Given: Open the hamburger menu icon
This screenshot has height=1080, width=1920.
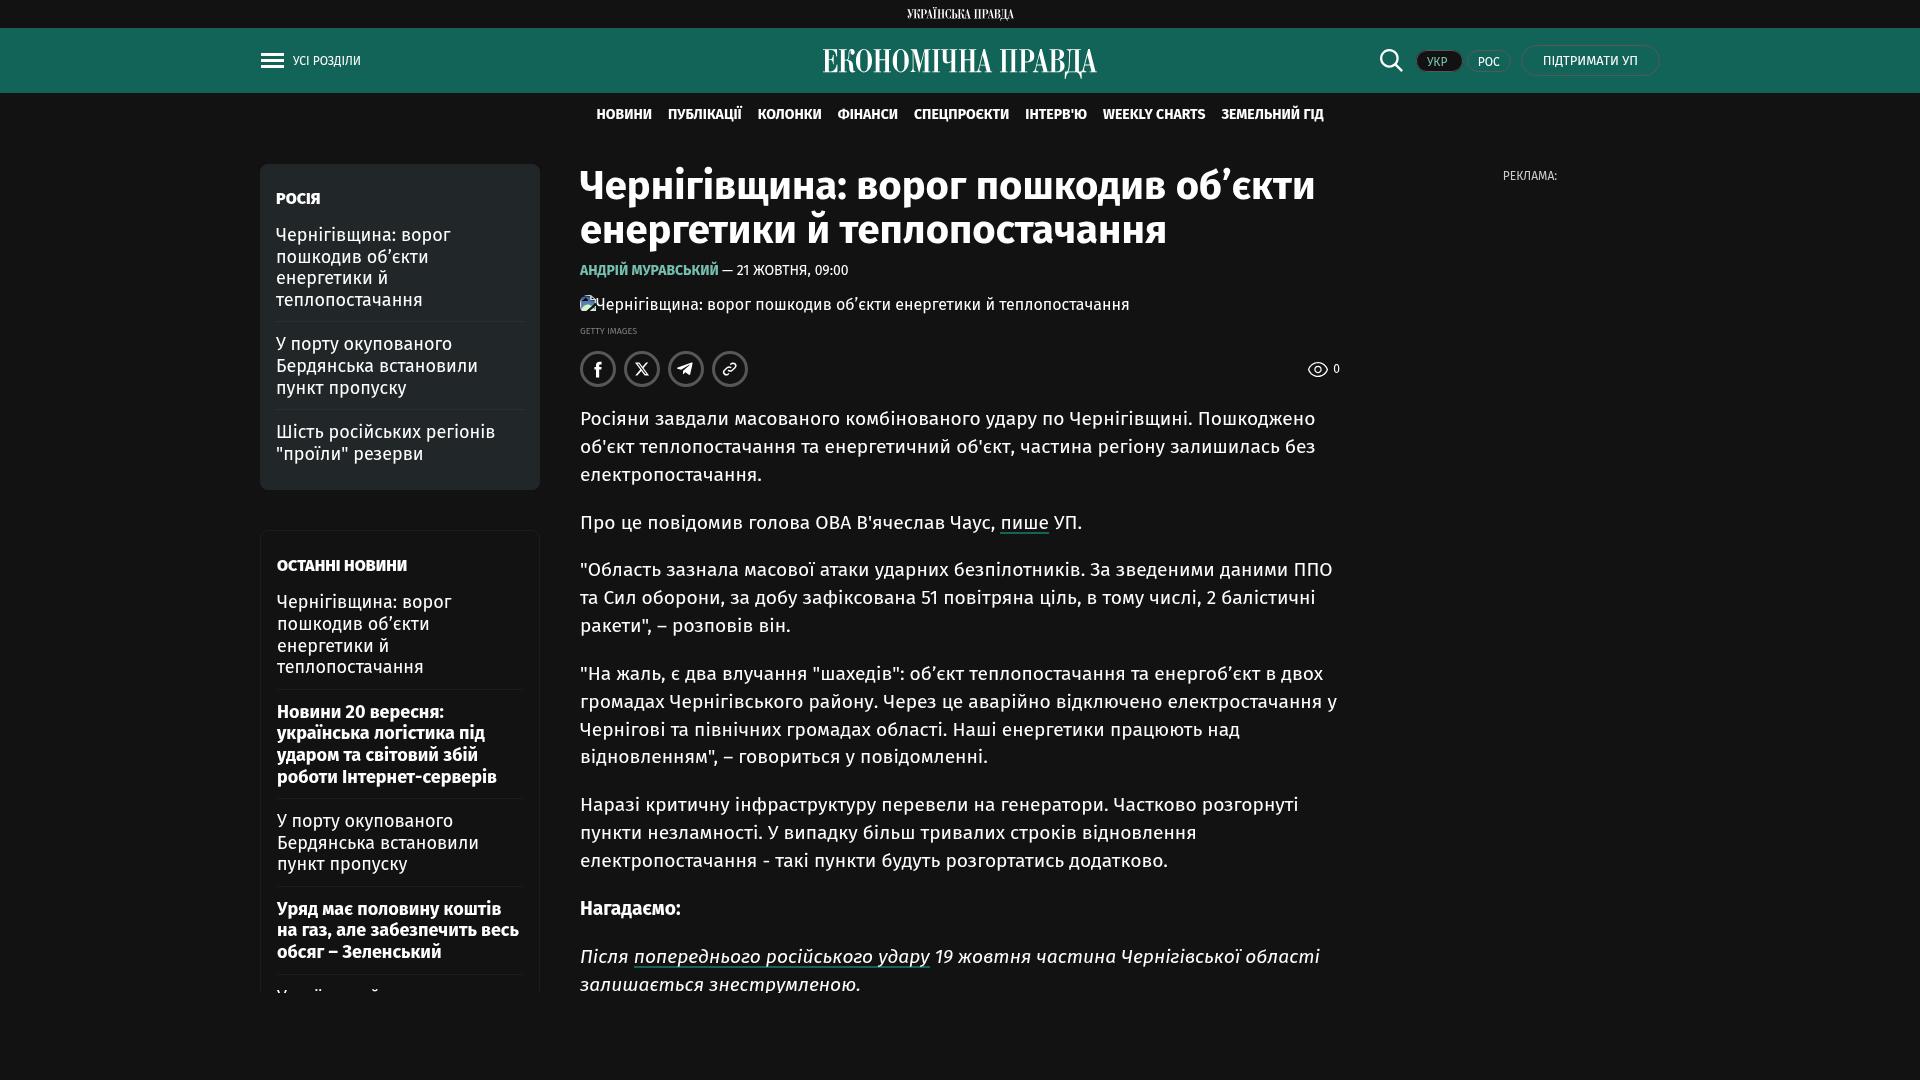Looking at the screenshot, I should (x=272, y=61).
